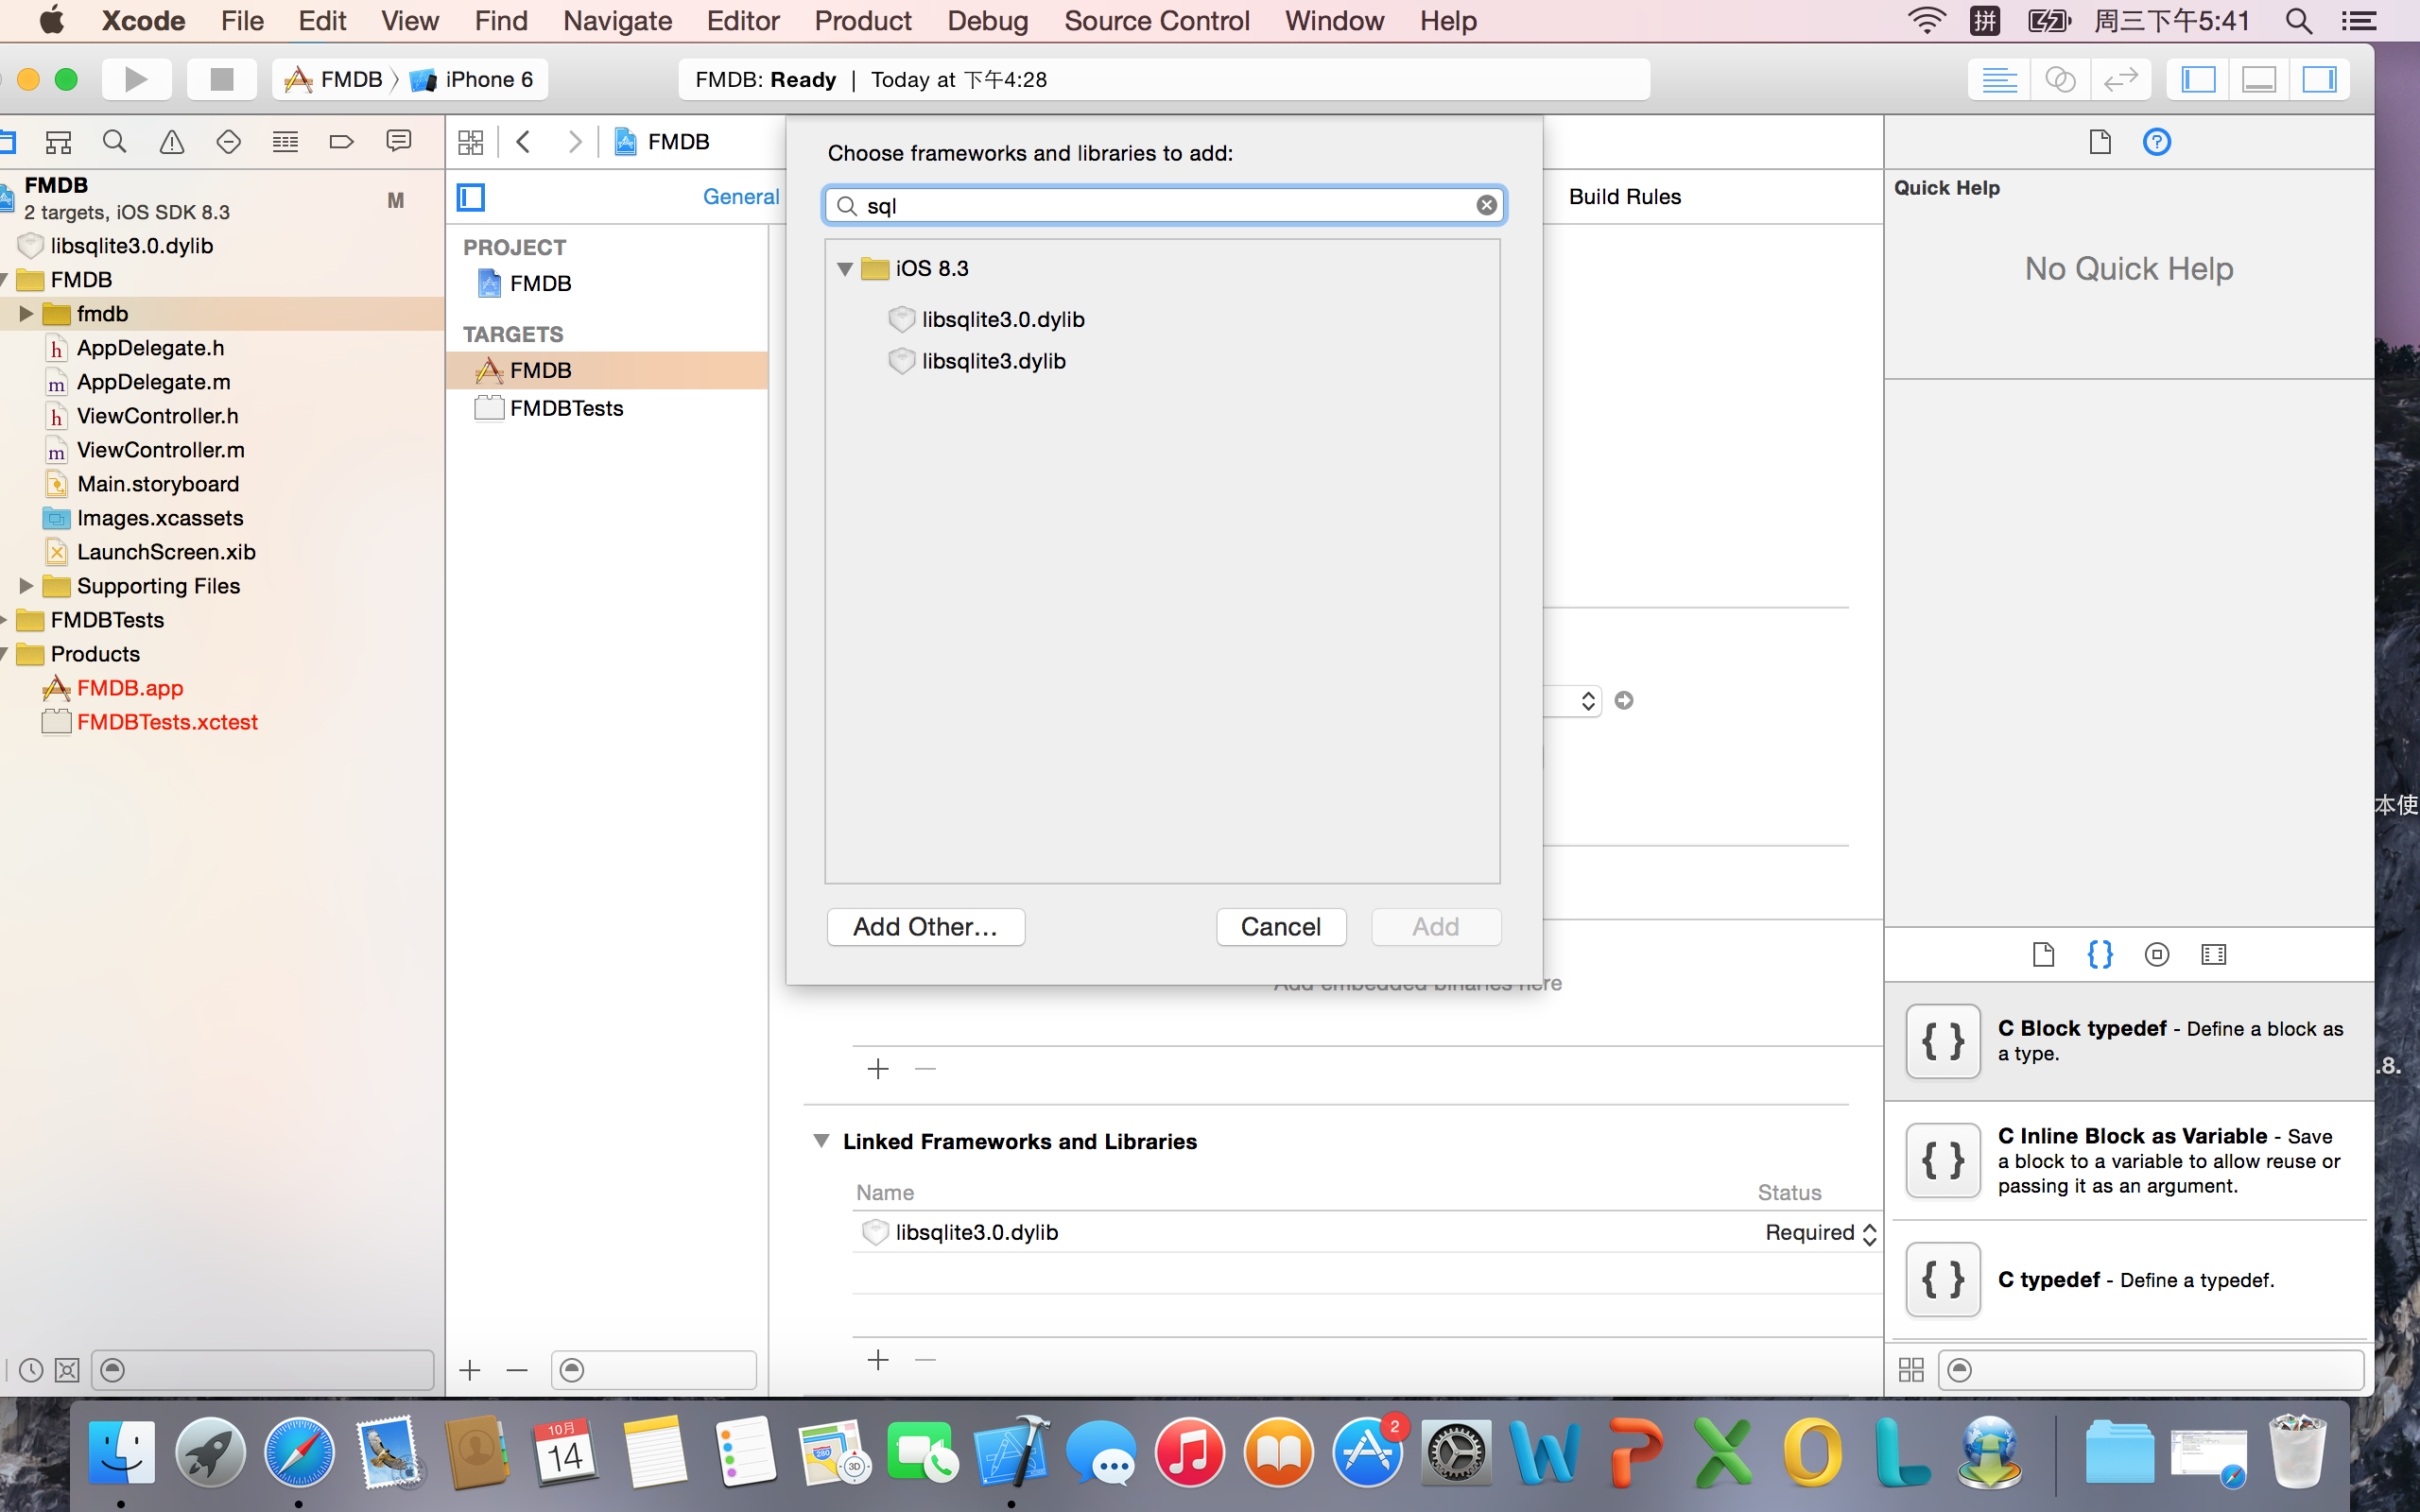2420x1512 pixels.
Task: Open the Required status dropdown
Action: [x=1820, y=1233]
